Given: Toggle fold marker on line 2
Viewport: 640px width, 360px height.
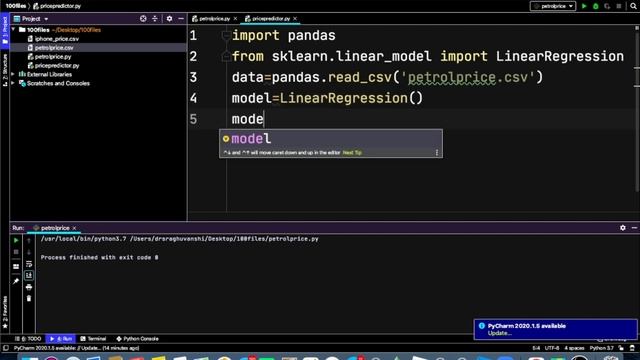Looking at the screenshot, I should (226, 56).
